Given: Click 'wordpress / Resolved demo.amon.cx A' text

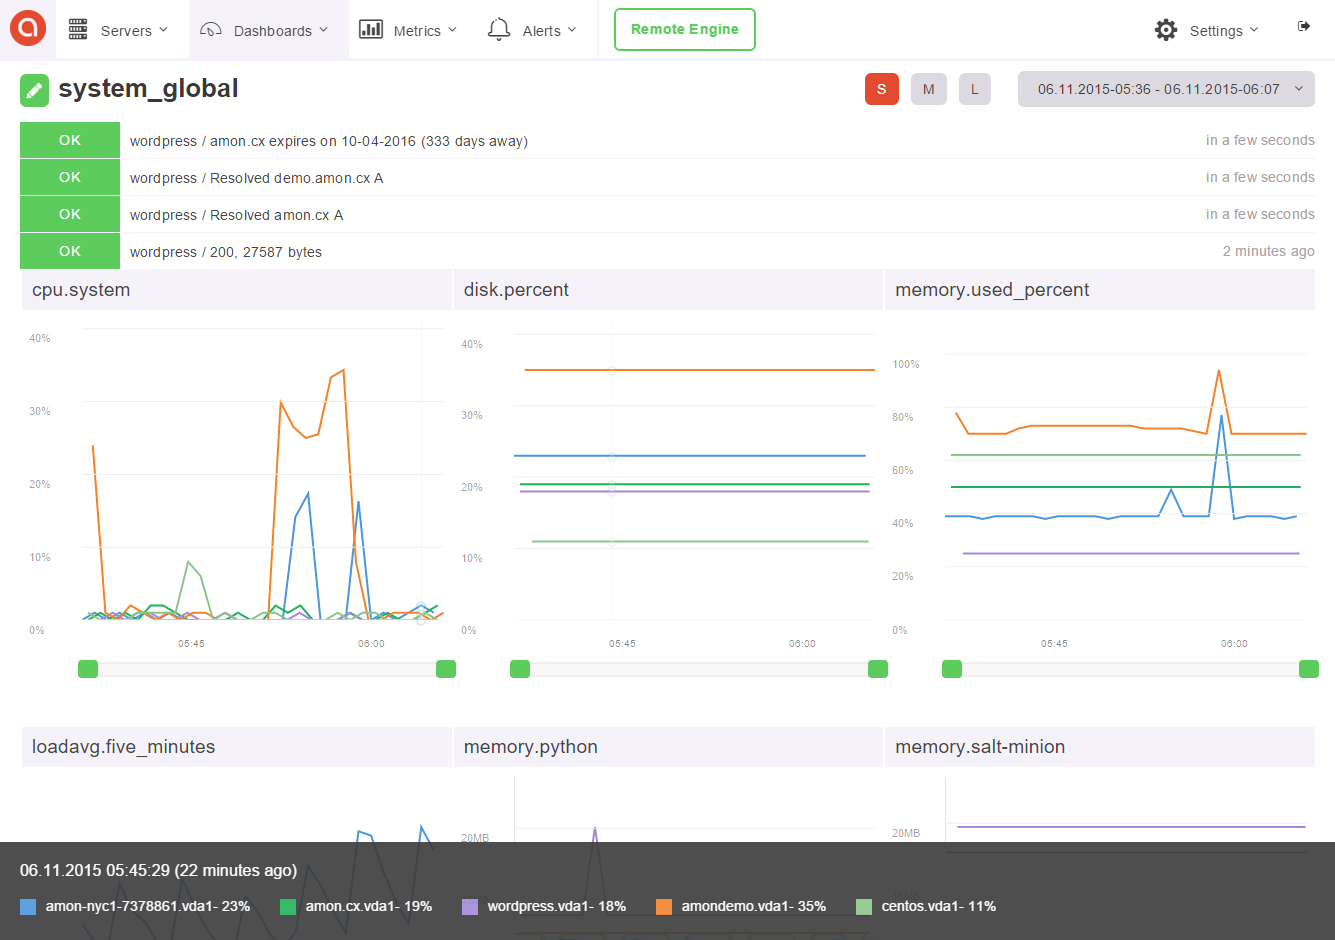Looking at the screenshot, I should [256, 178].
